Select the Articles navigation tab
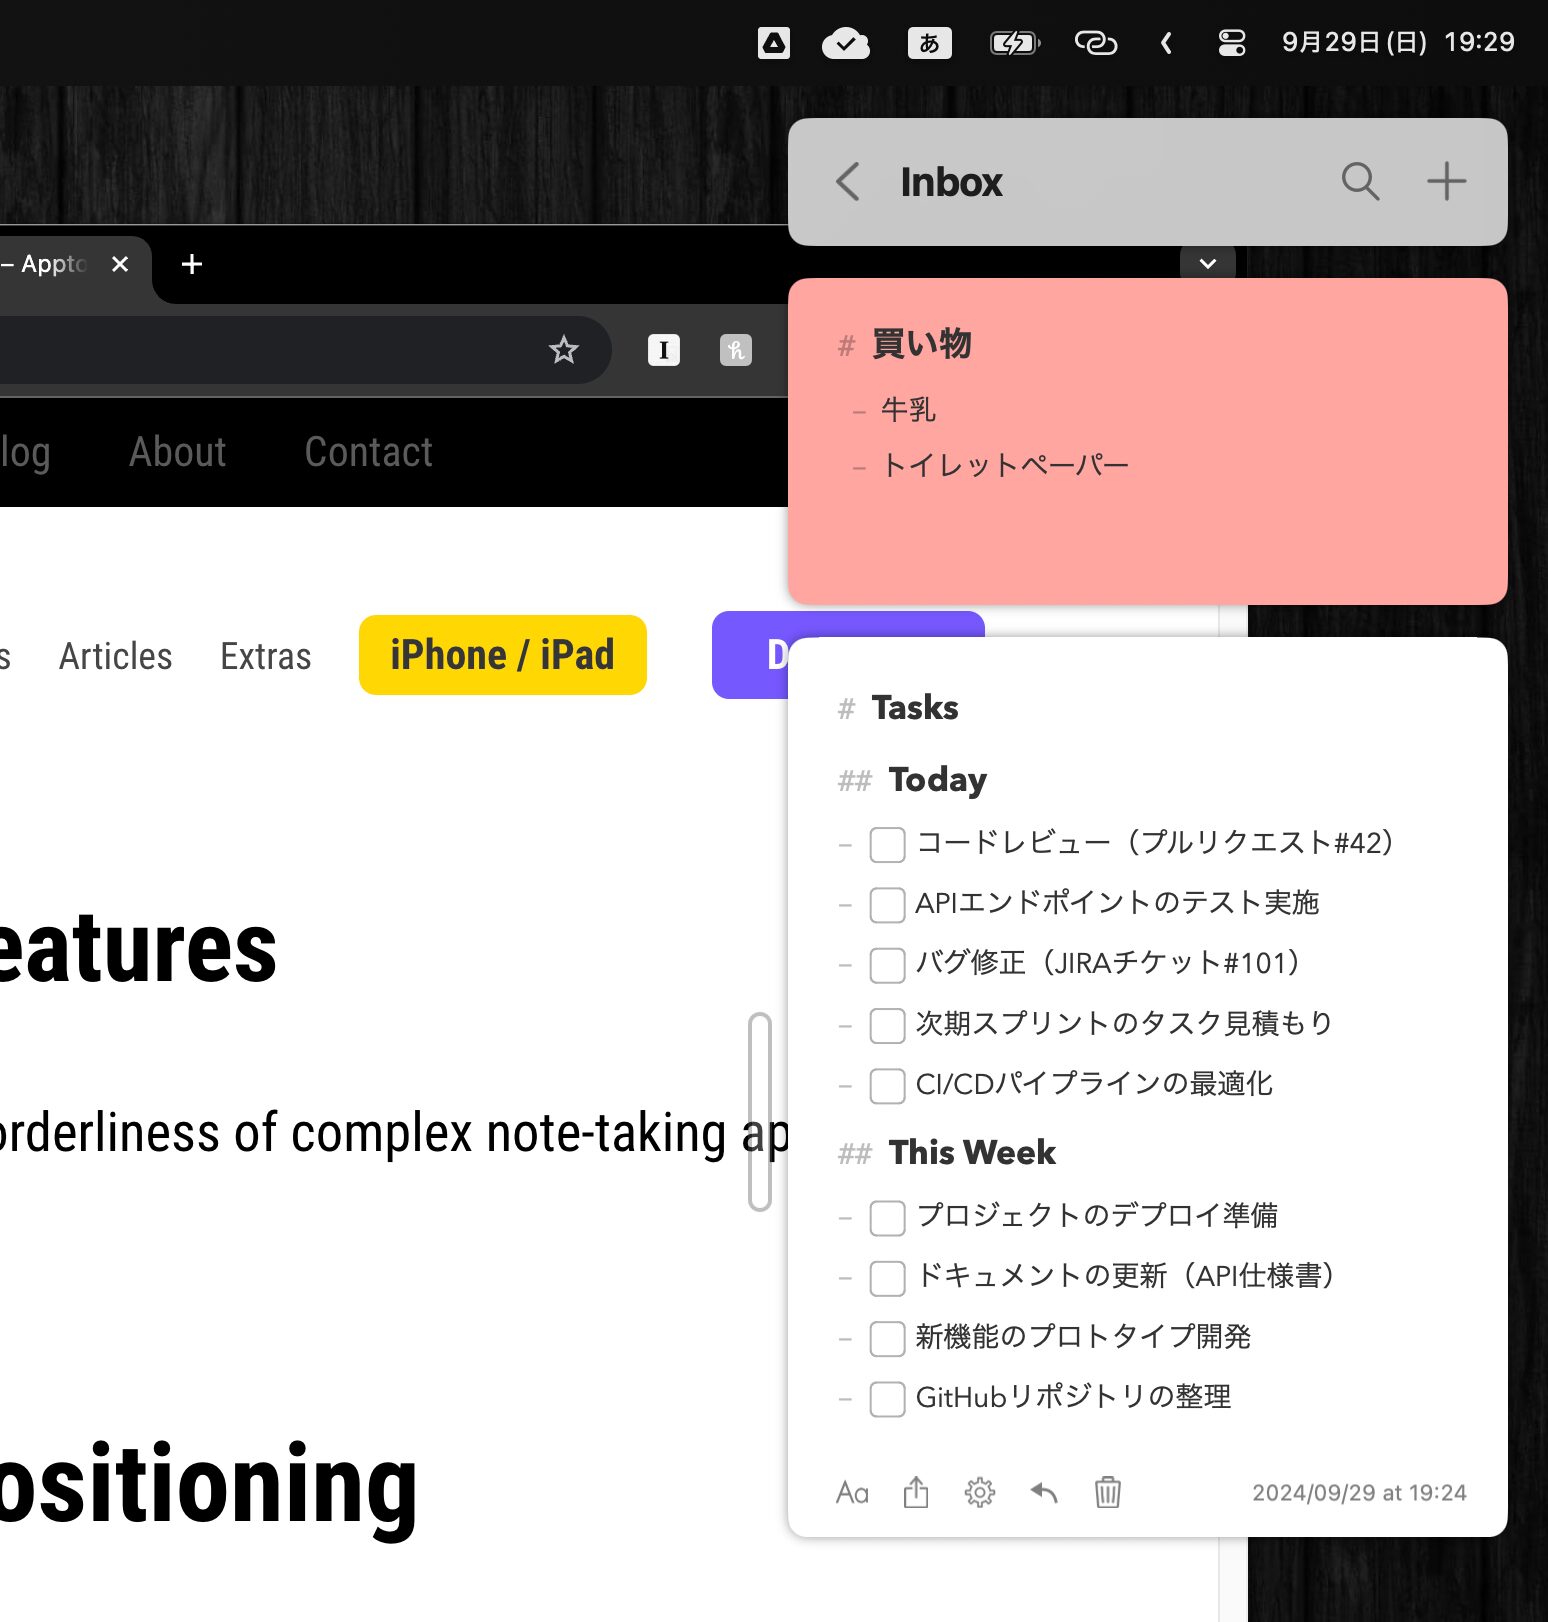This screenshot has height=1622, width=1548. [x=116, y=656]
